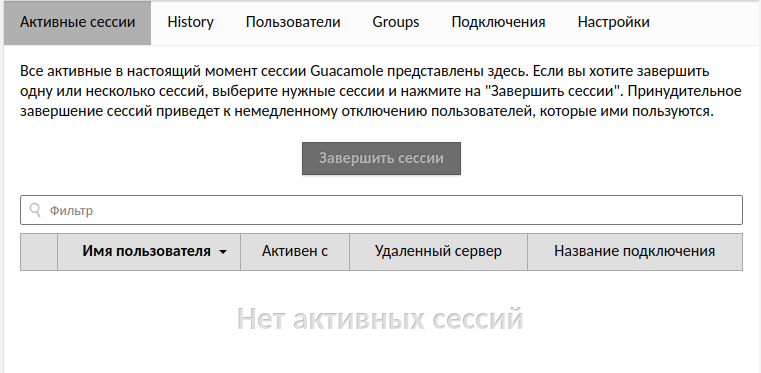Select the Настройки tab

[613, 22]
